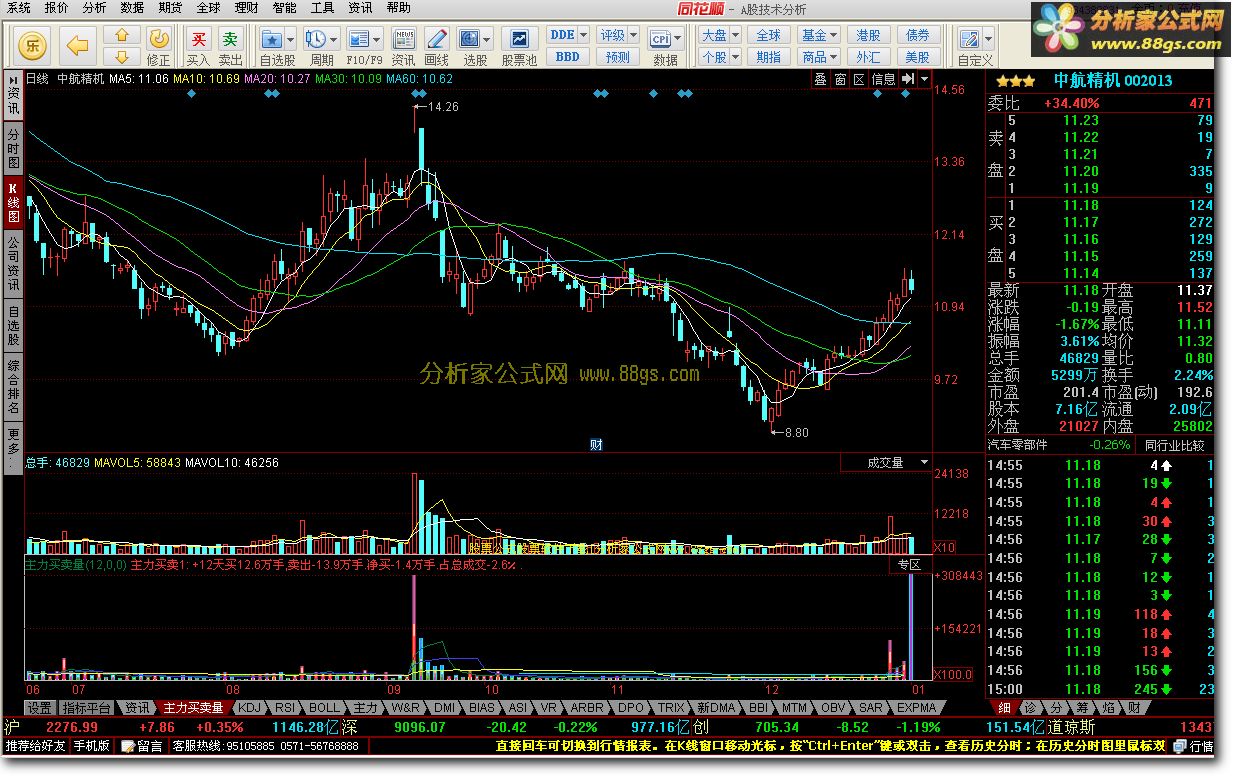Click the 区 interval button in chart header

[x=858, y=79]
